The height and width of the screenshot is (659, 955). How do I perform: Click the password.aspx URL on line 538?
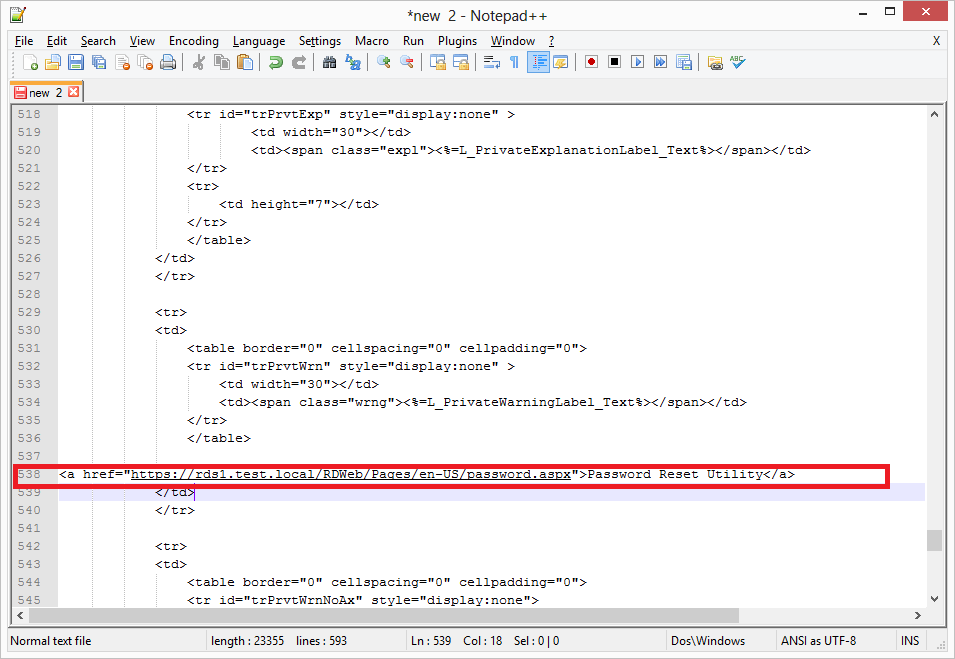point(351,474)
